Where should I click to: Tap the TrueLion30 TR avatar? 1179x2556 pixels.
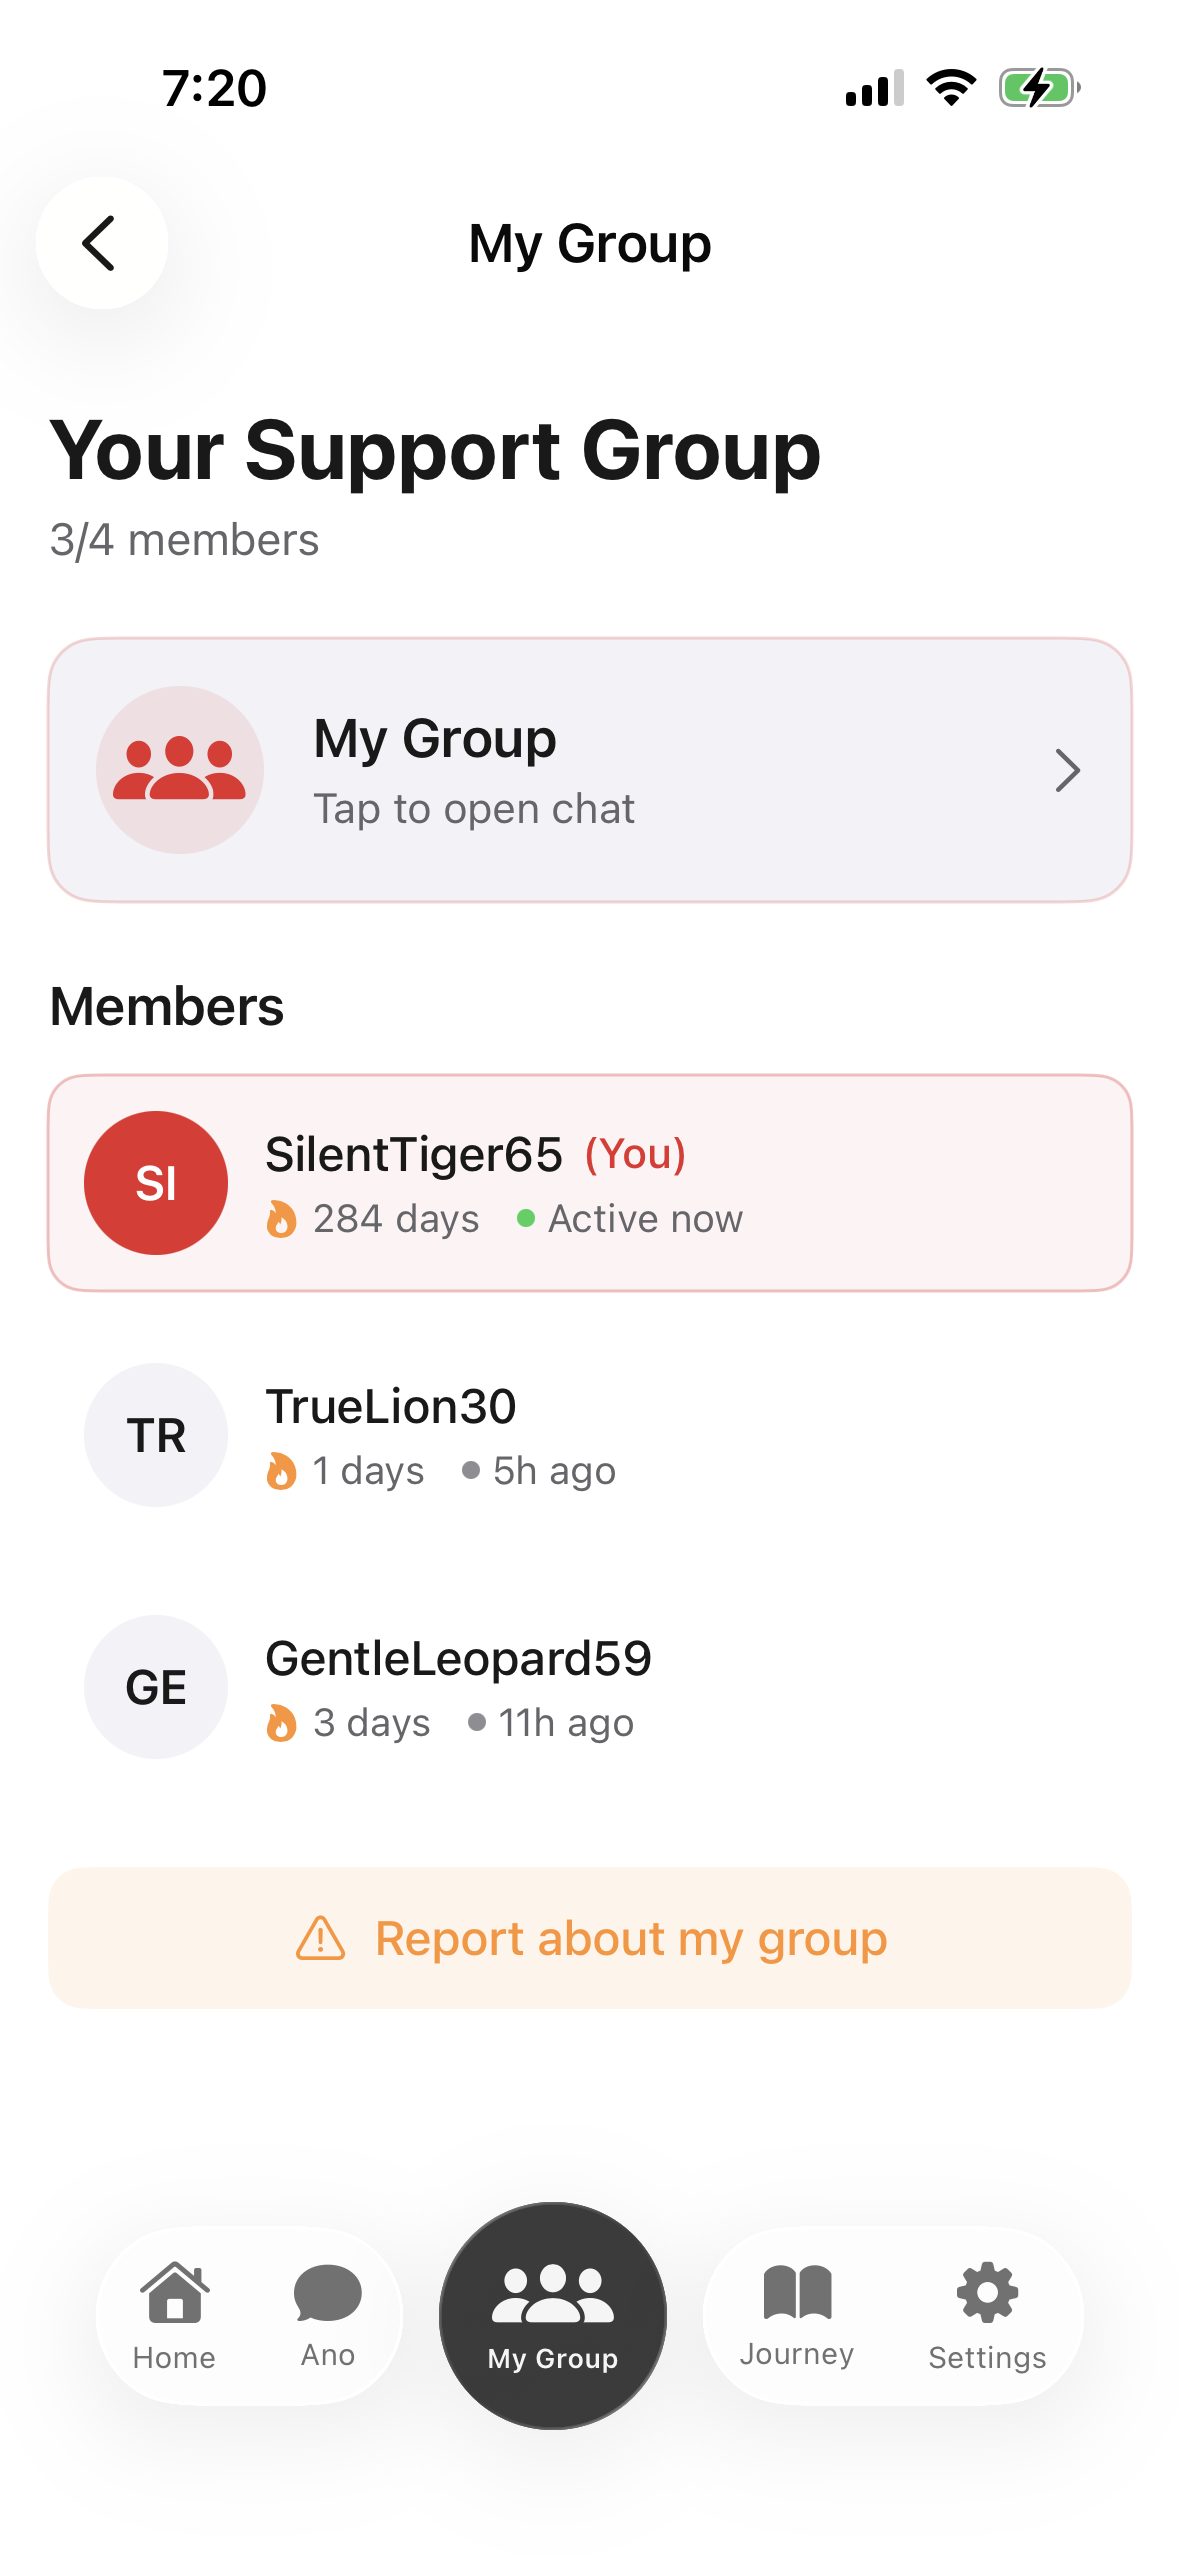pyautogui.click(x=156, y=1435)
